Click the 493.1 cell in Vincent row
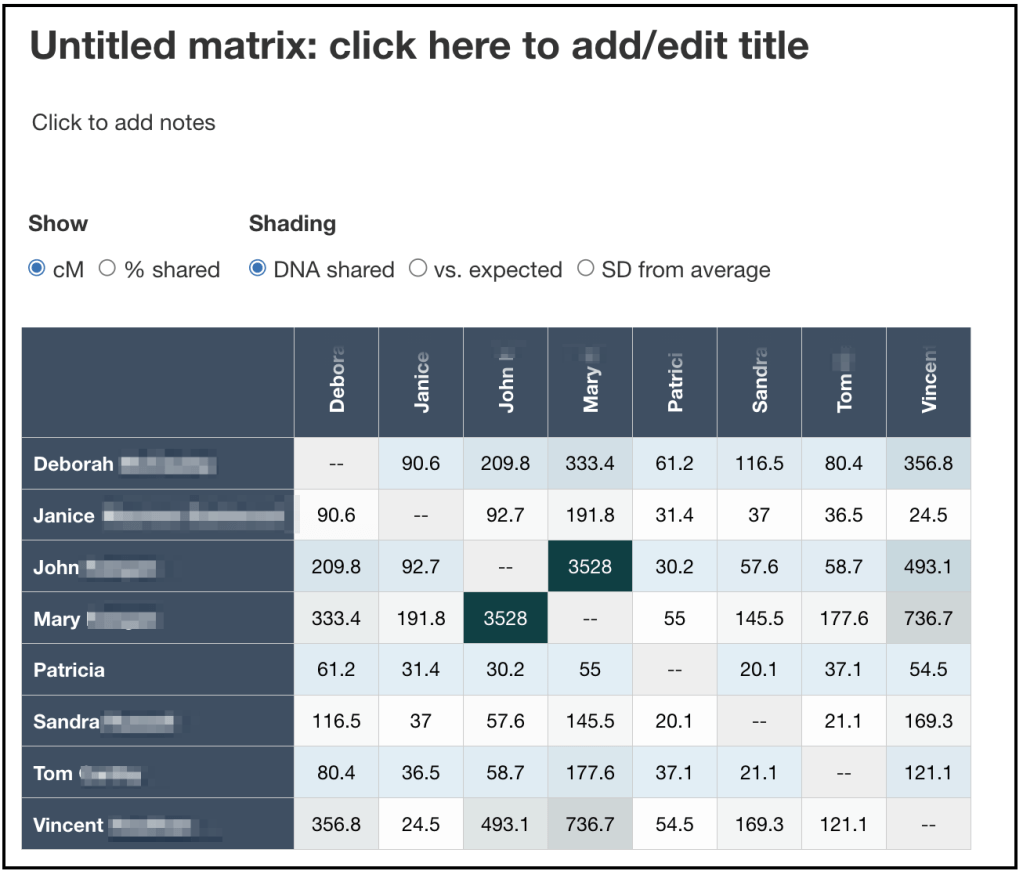1023x871 pixels. (506, 825)
